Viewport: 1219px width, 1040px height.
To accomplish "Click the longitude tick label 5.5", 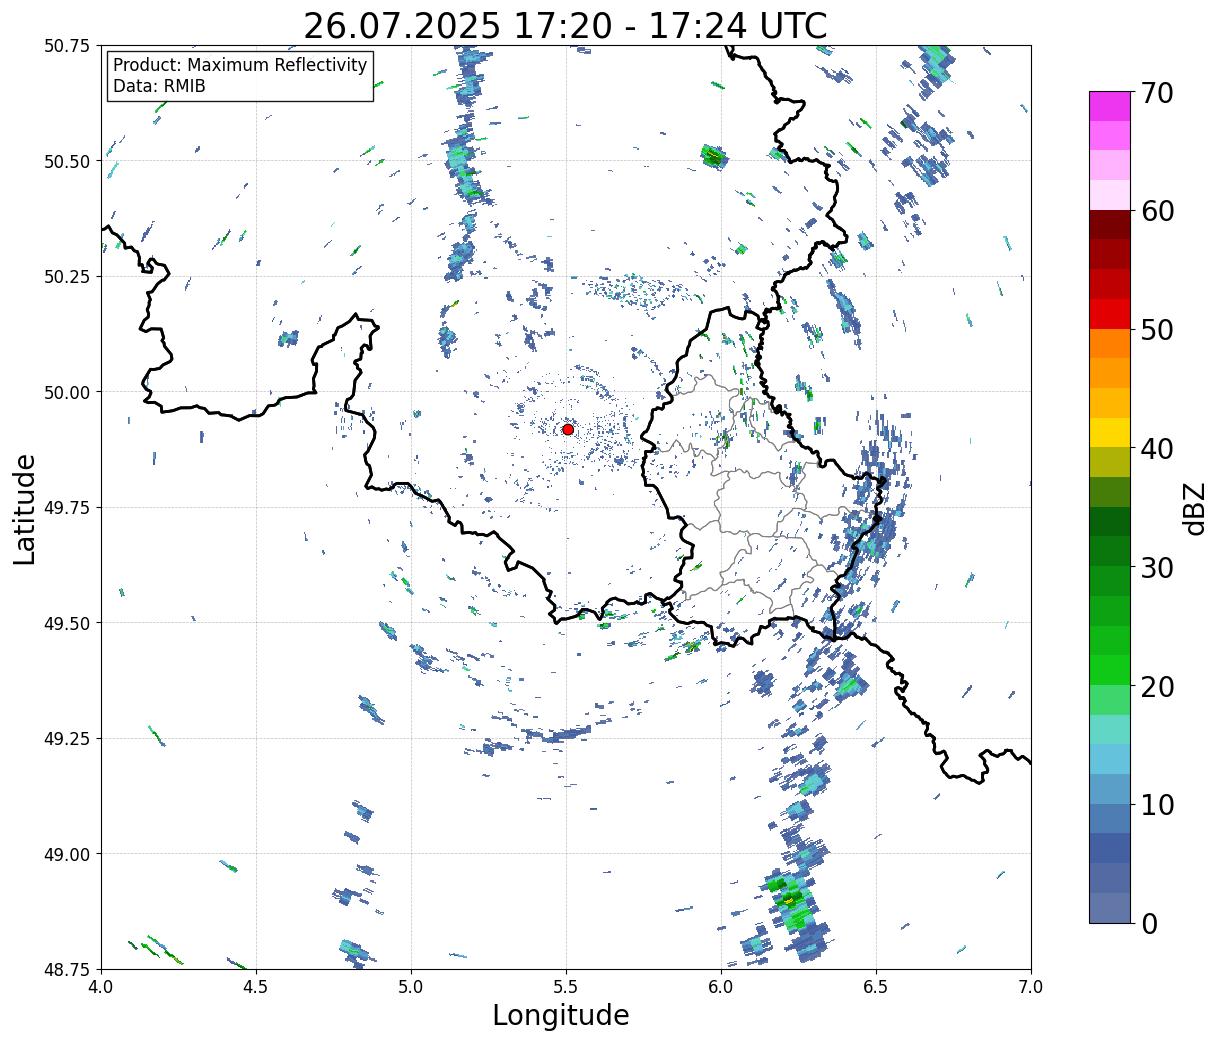I will pos(566,987).
